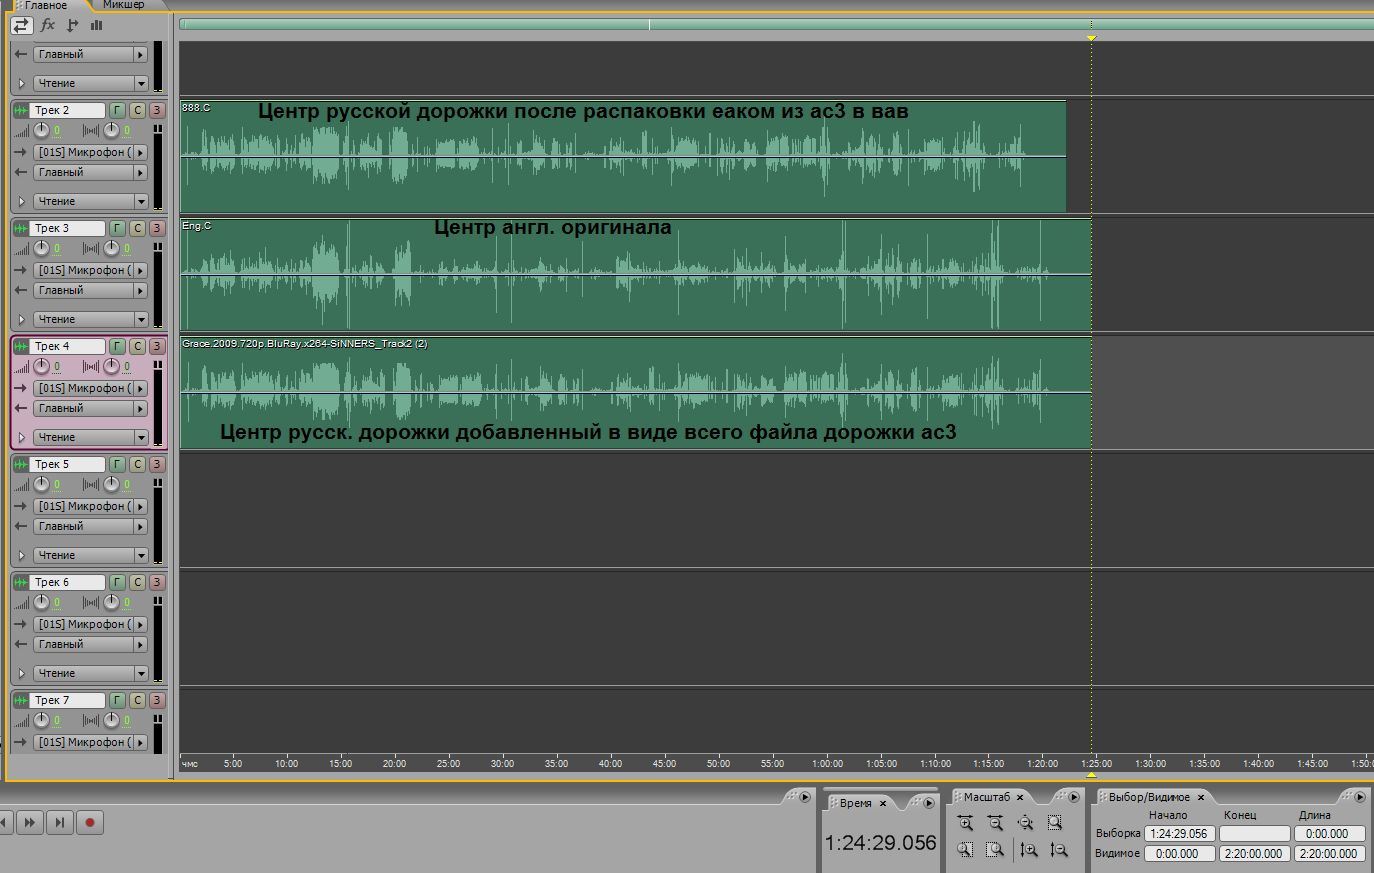Viewport: 1374px width, 873px height.
Task: Arm Трек 4 for recording with the З button
Action: [157, 347]
